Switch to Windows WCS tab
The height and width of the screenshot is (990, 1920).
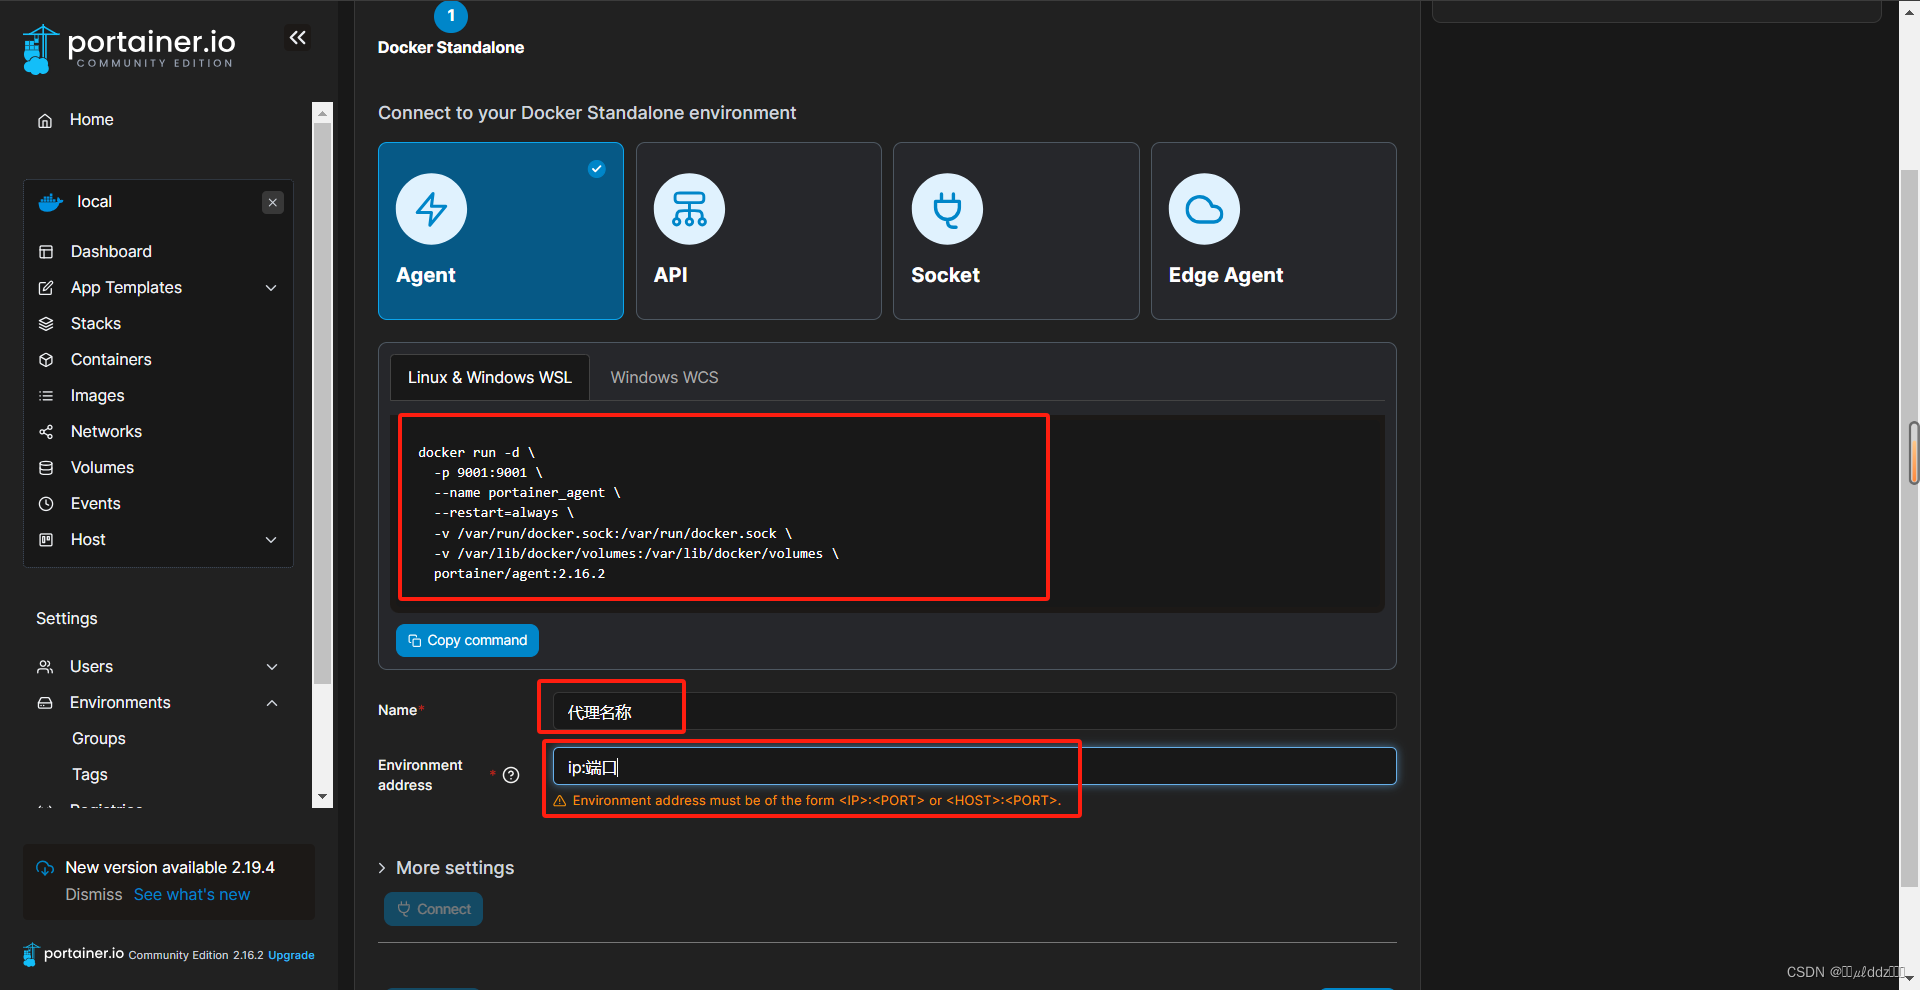click(664, 378)
